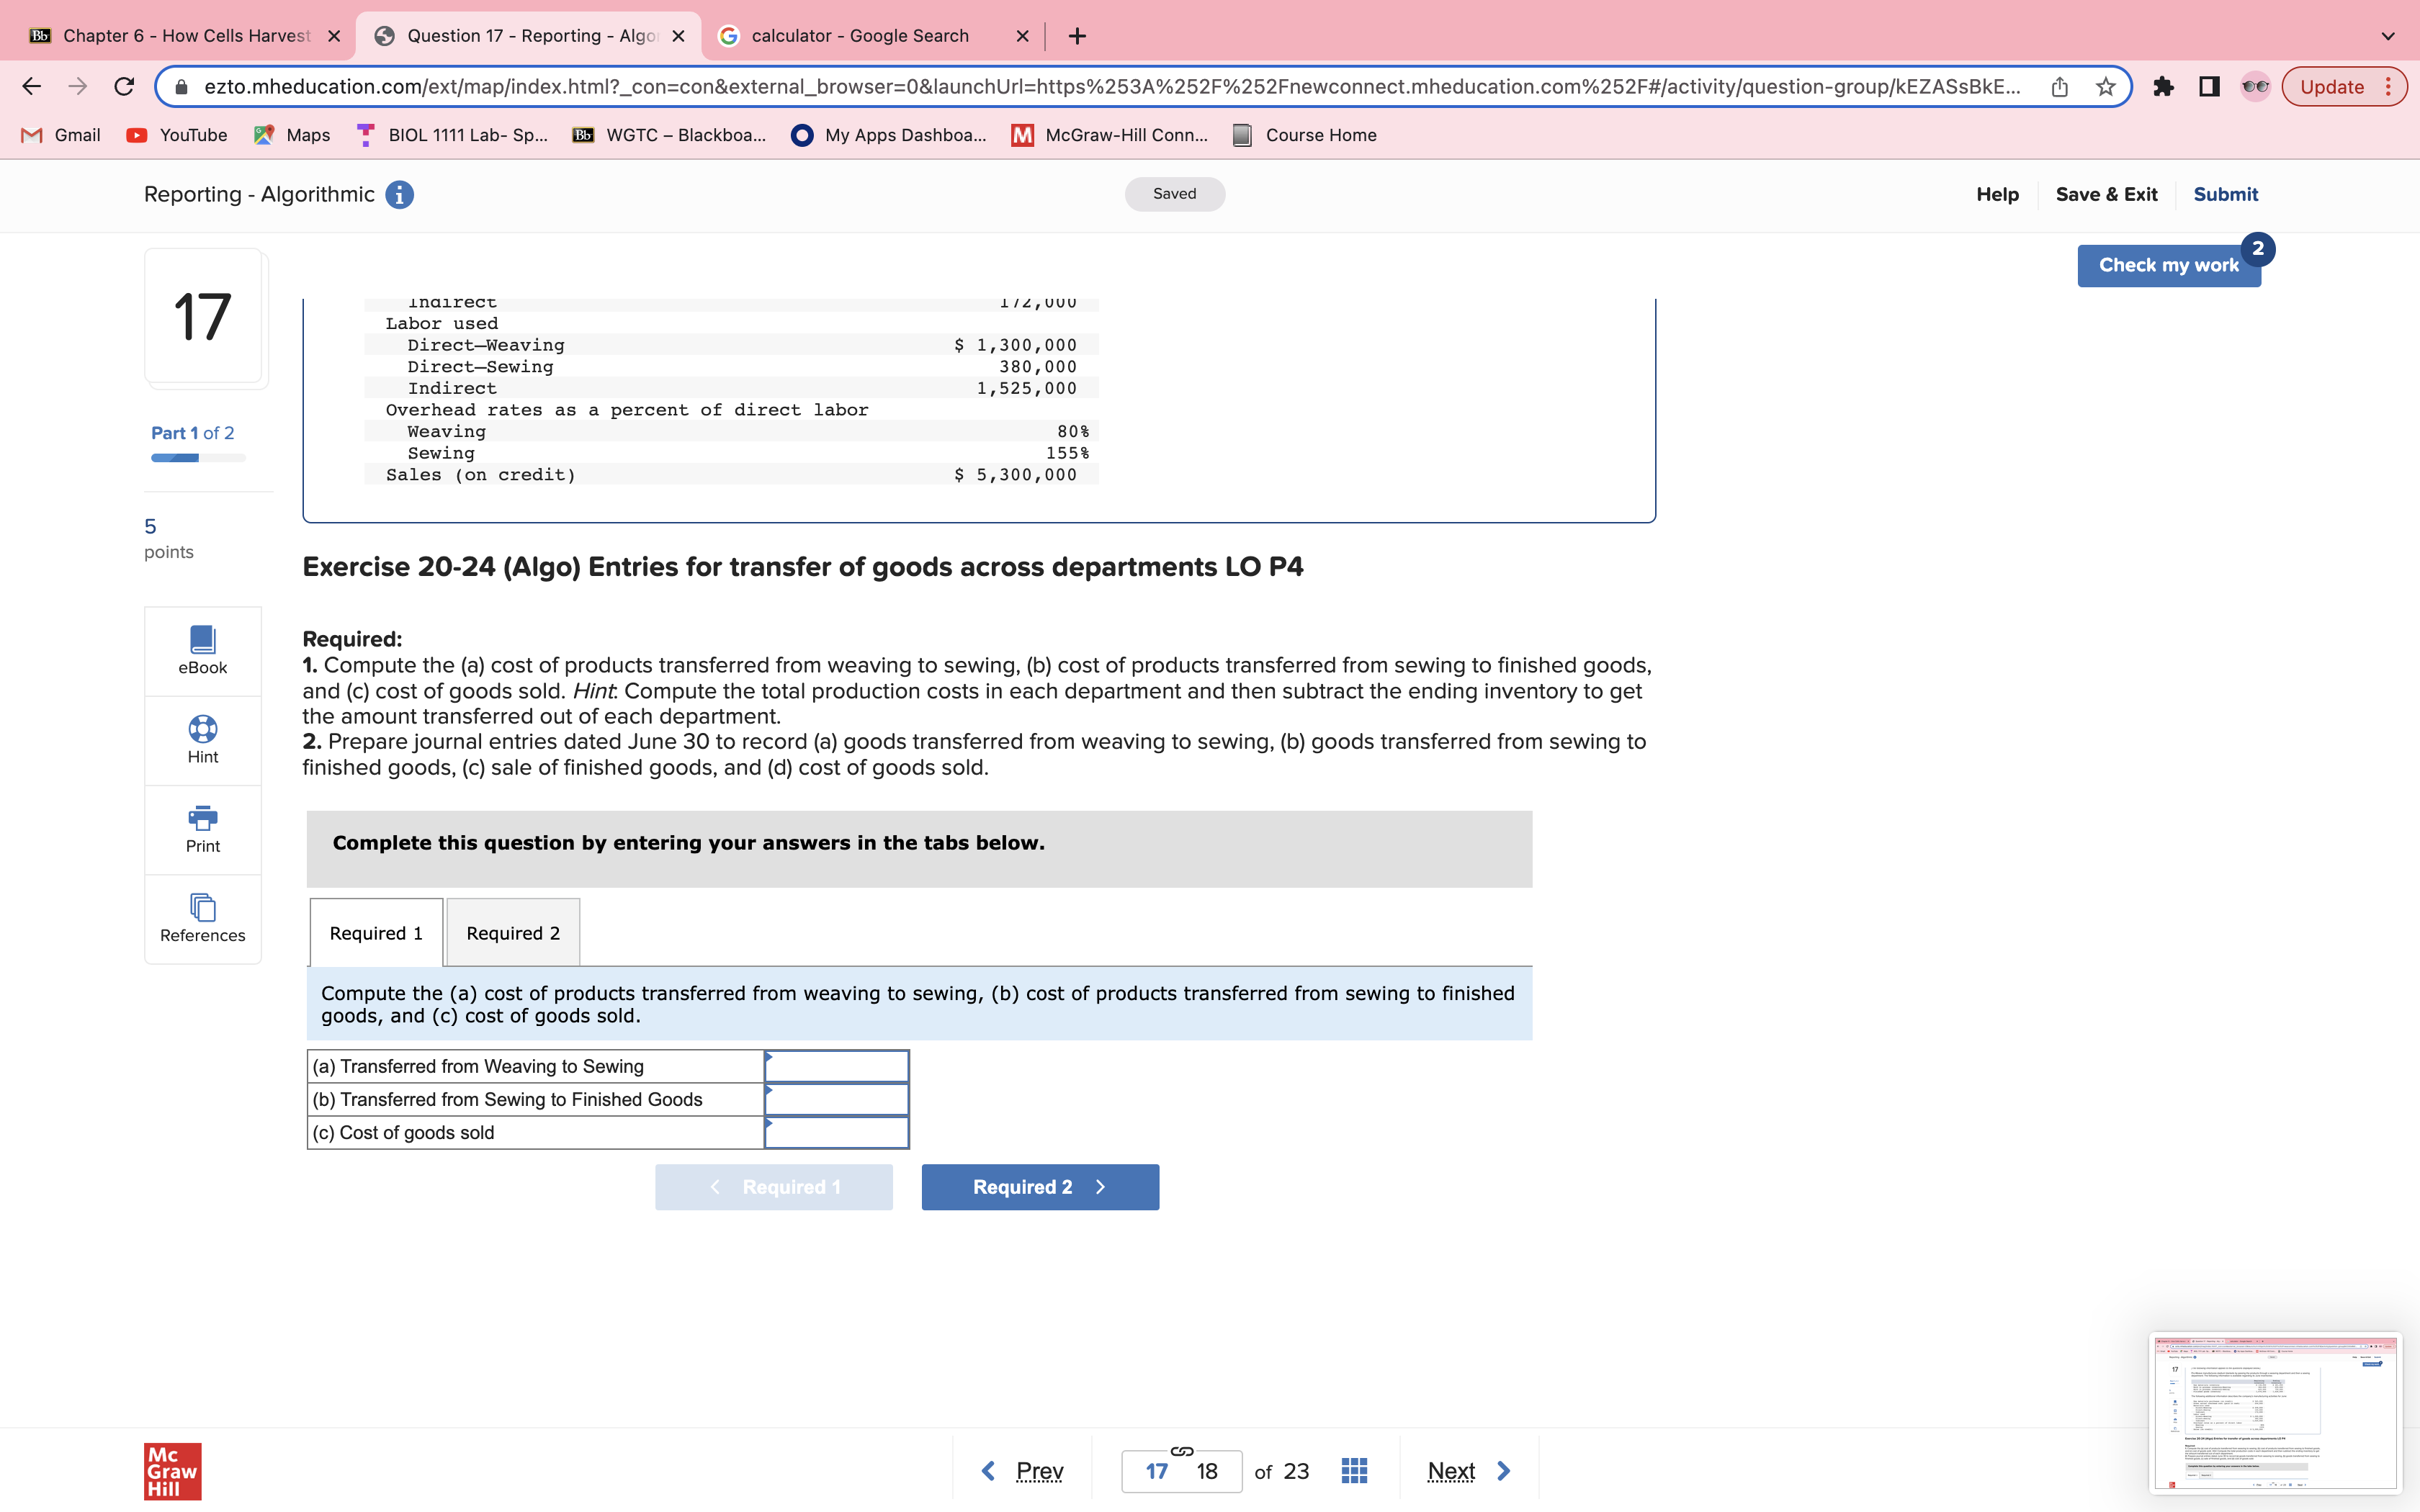Click the Submit link

coord(2225,194)
